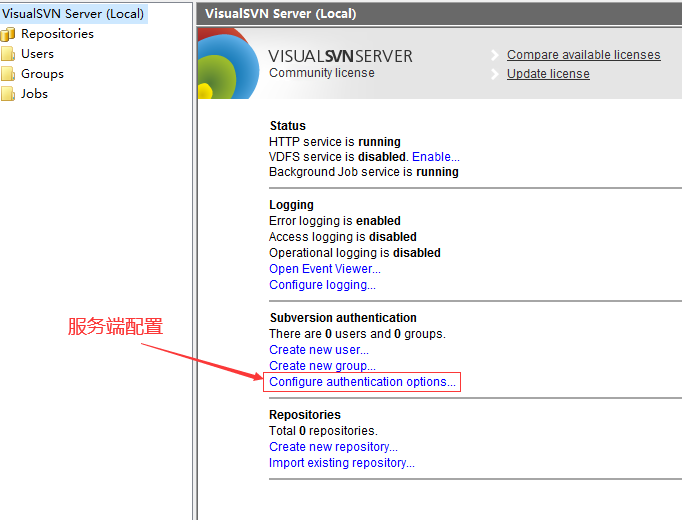
Task: Select Repositories node in the tree
Action: point(57,34)
